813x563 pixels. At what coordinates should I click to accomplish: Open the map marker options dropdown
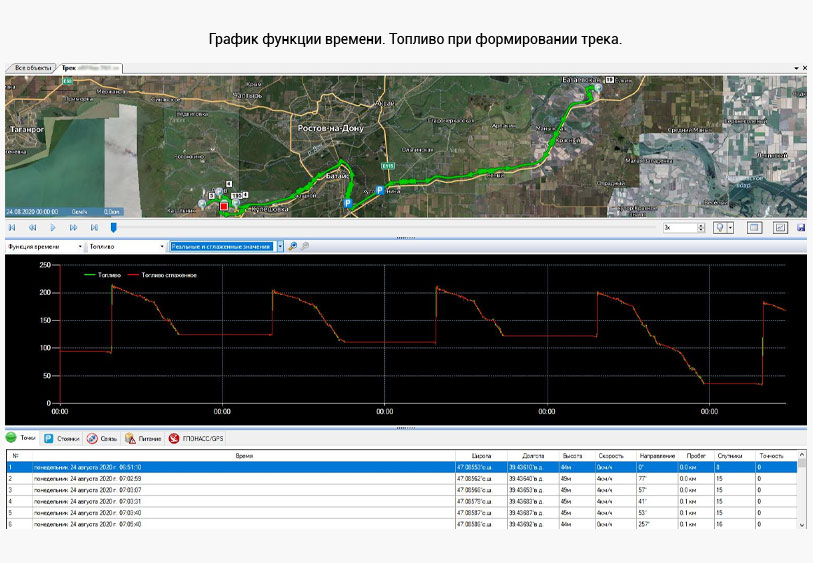[731, 228]
